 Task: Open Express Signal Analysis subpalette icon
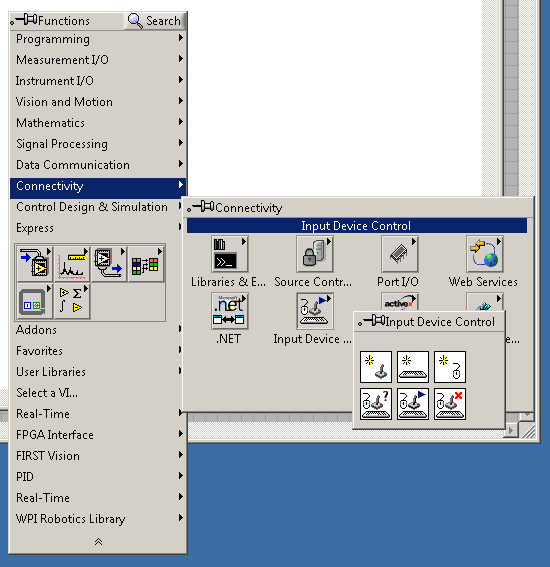(x=72, y=264)
